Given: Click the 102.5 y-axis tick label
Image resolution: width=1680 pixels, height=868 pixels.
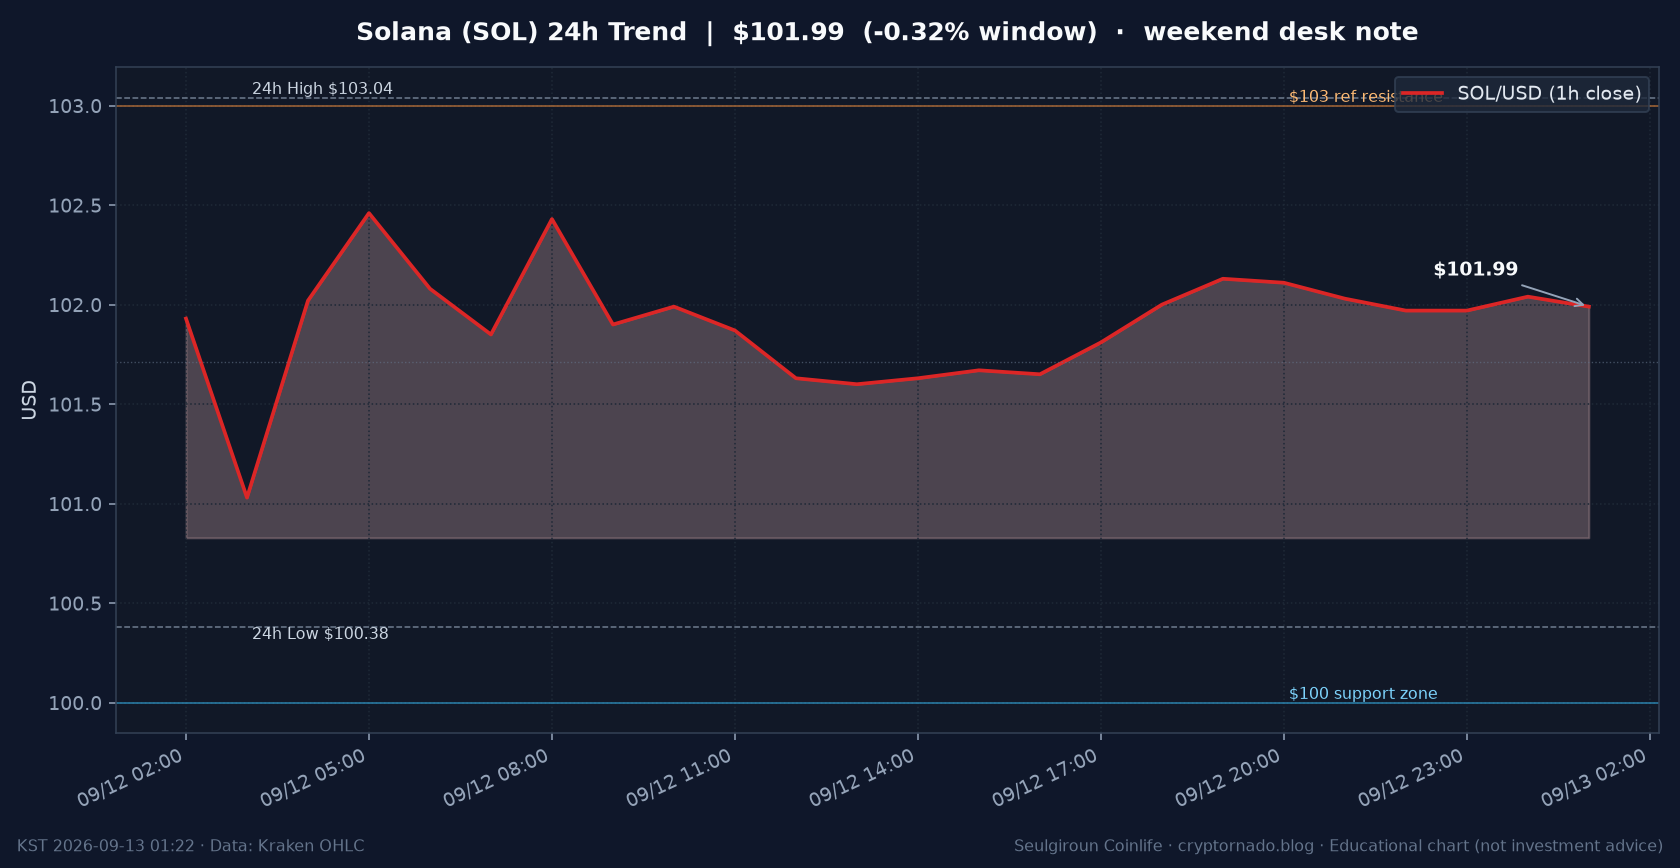Looking at the screenshot, I should pos(75,206).
